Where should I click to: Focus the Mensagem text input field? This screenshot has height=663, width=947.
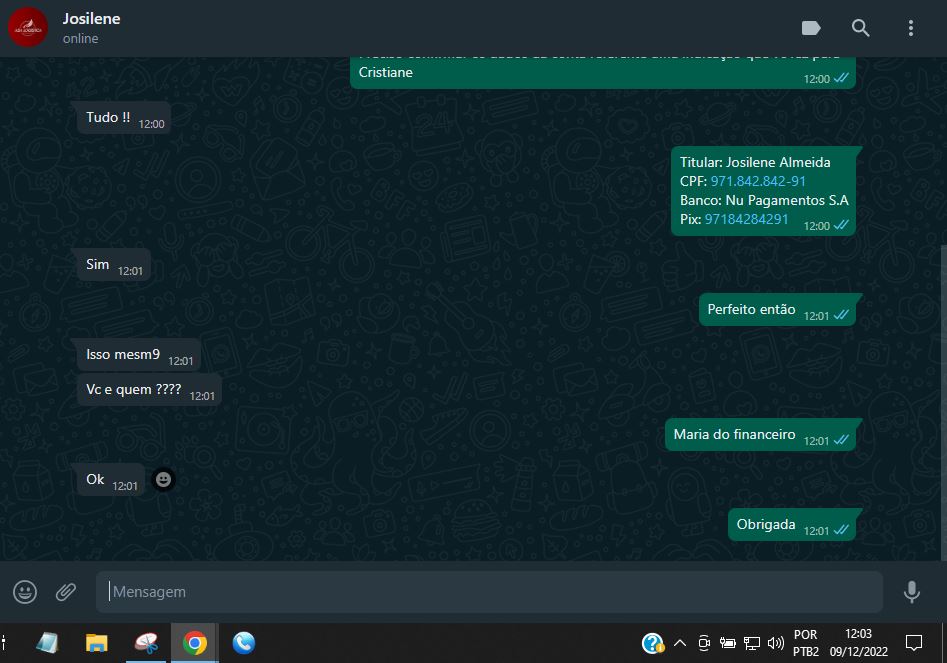[x=490, y=592]
